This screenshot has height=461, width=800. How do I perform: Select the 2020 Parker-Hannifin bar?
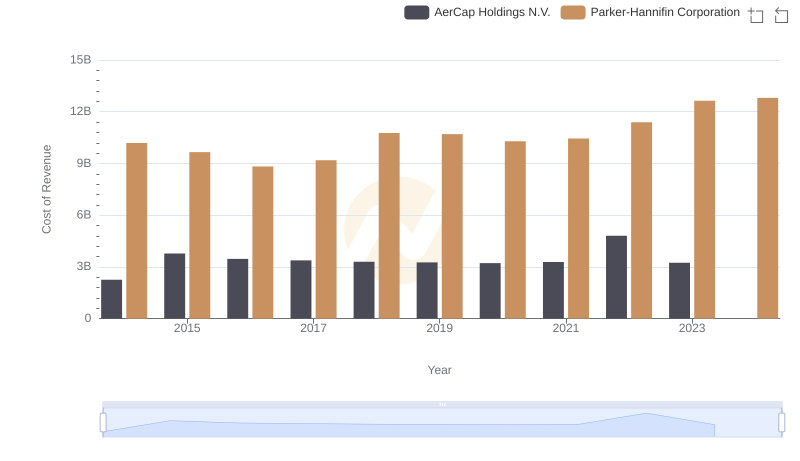515,230
